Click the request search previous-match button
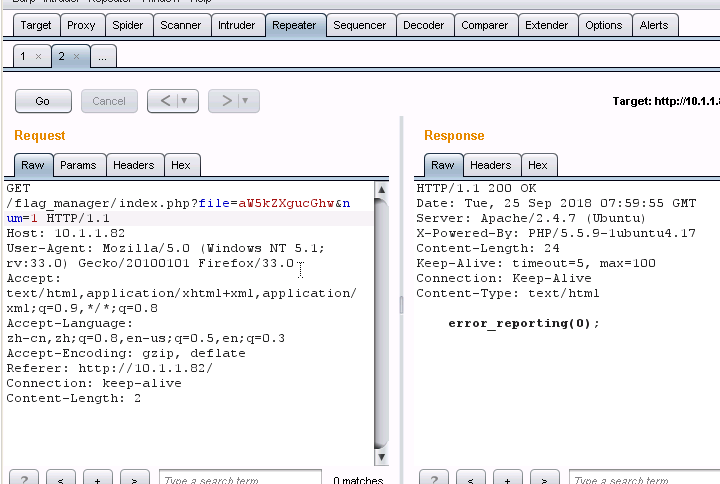This screenshot has height=484, width=720. [61, 479]
